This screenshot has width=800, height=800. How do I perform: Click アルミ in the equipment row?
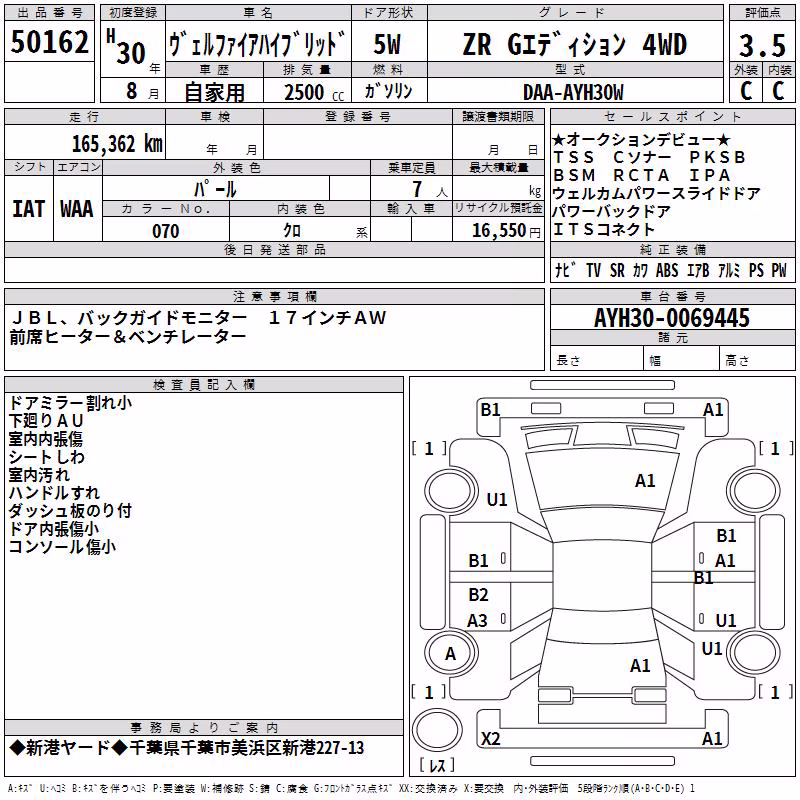(x=729, y=270)
